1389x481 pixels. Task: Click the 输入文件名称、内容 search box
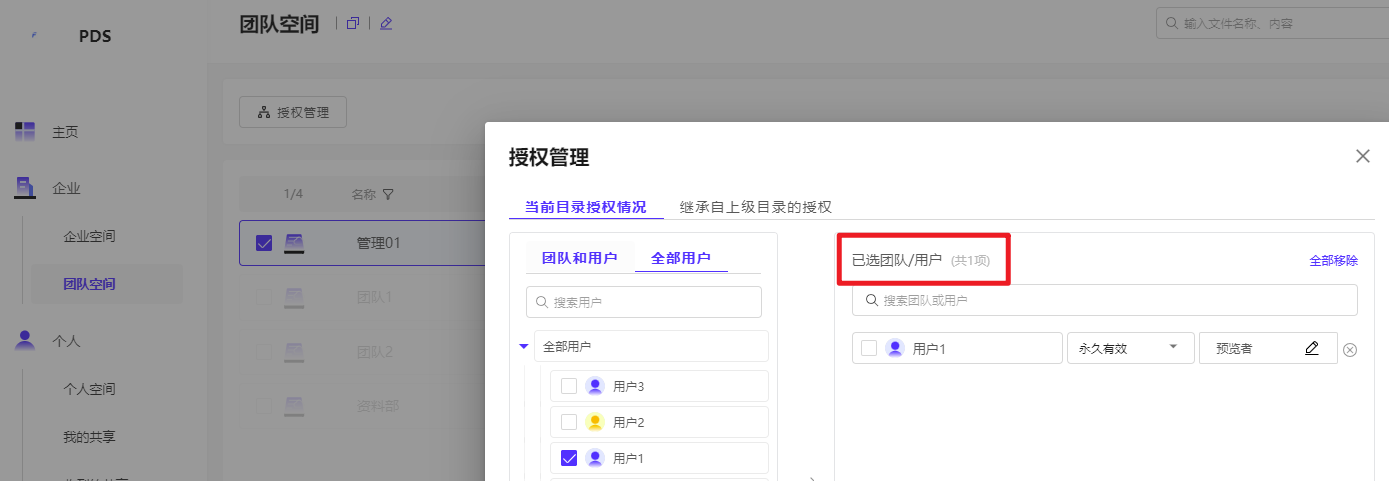click(x=1272, y=22)
